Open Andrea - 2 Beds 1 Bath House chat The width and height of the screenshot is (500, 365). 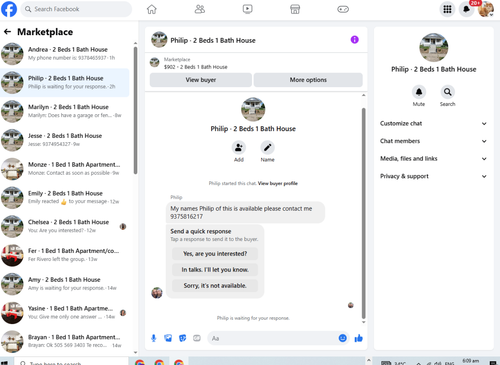pyautogui.click(x=65, y=54)
